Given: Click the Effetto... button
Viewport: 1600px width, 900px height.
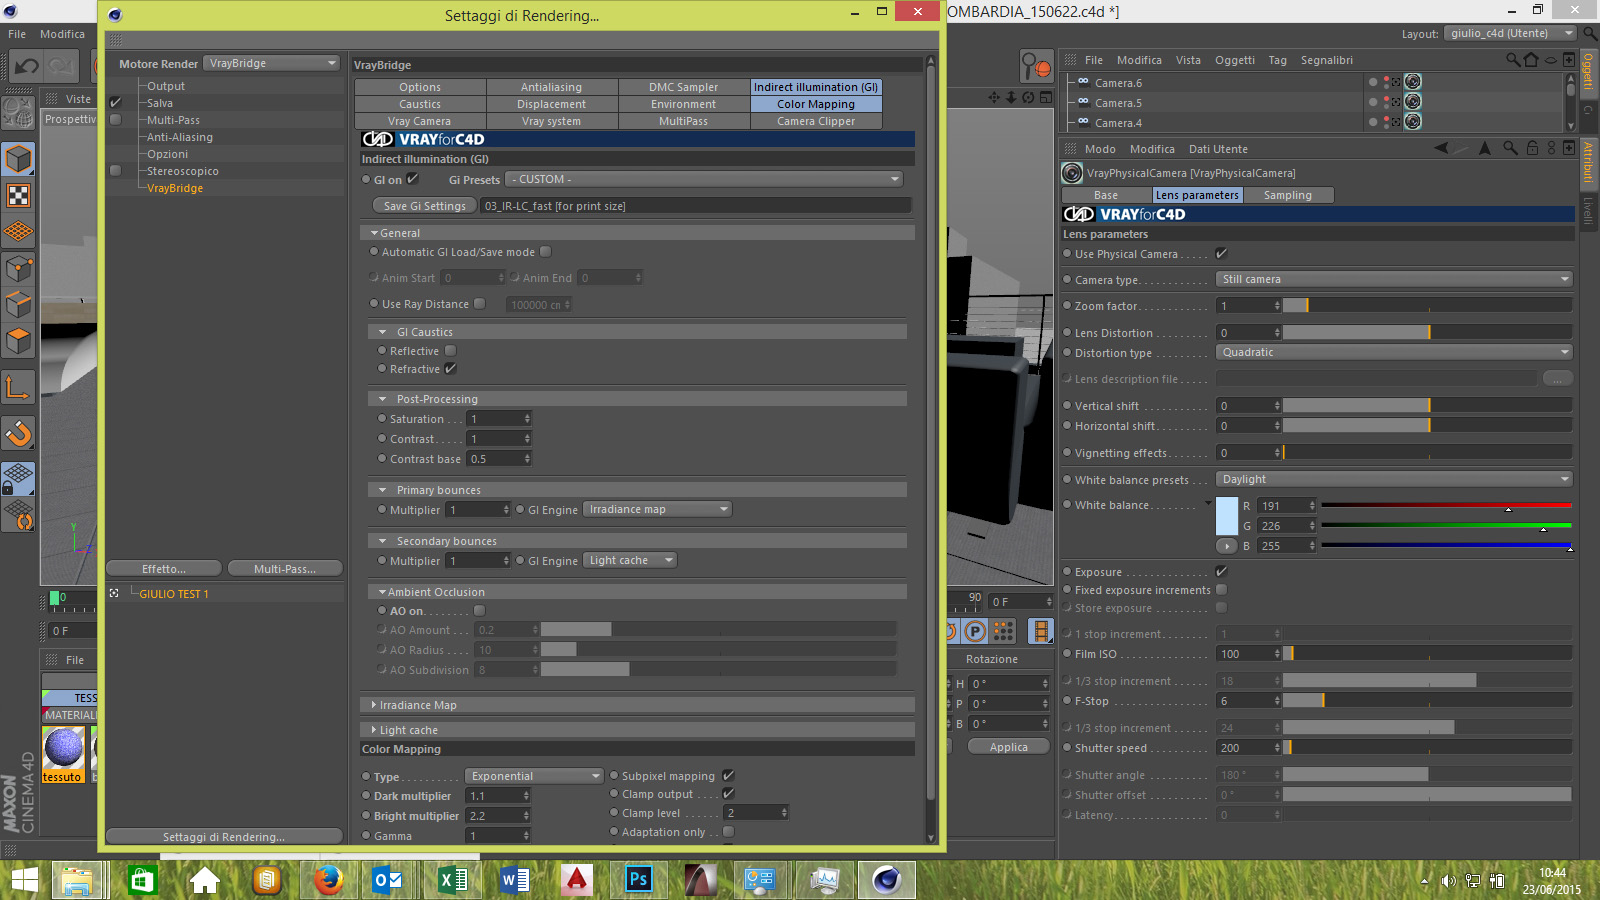Looking at the screenshot, I should pyautogui.click(x=164, y=569).
